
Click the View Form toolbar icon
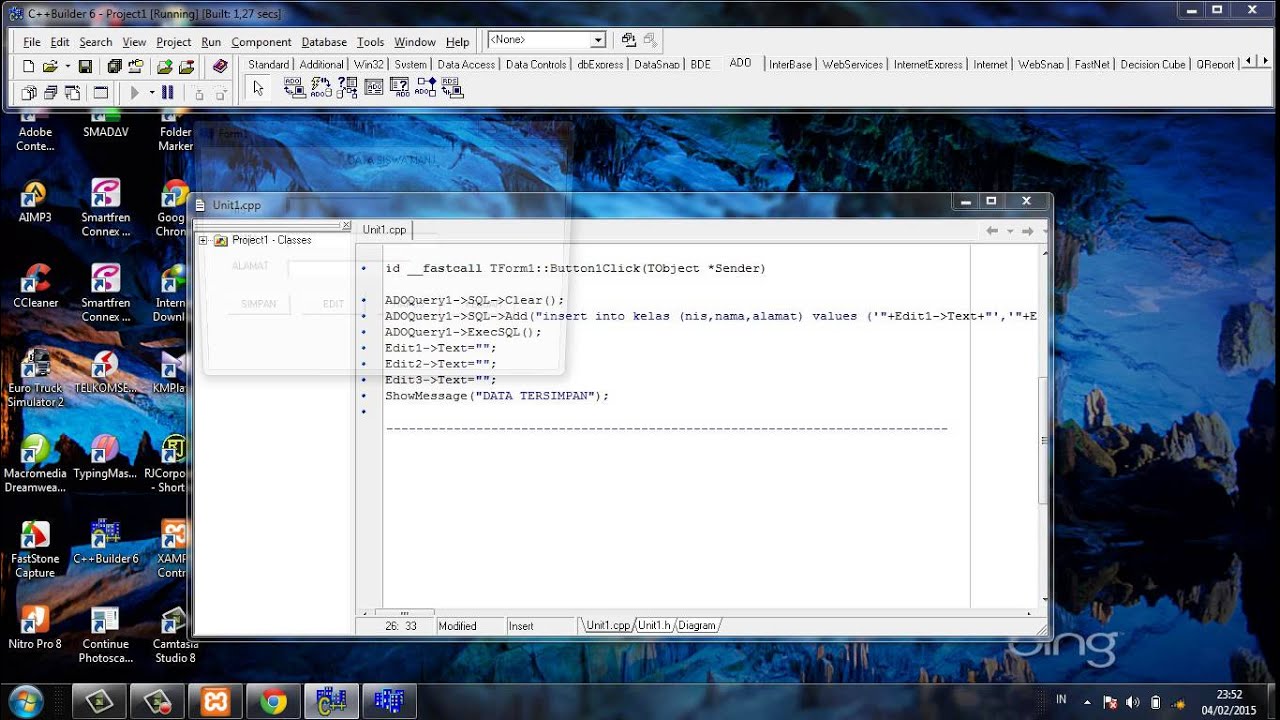click(50, 93)
